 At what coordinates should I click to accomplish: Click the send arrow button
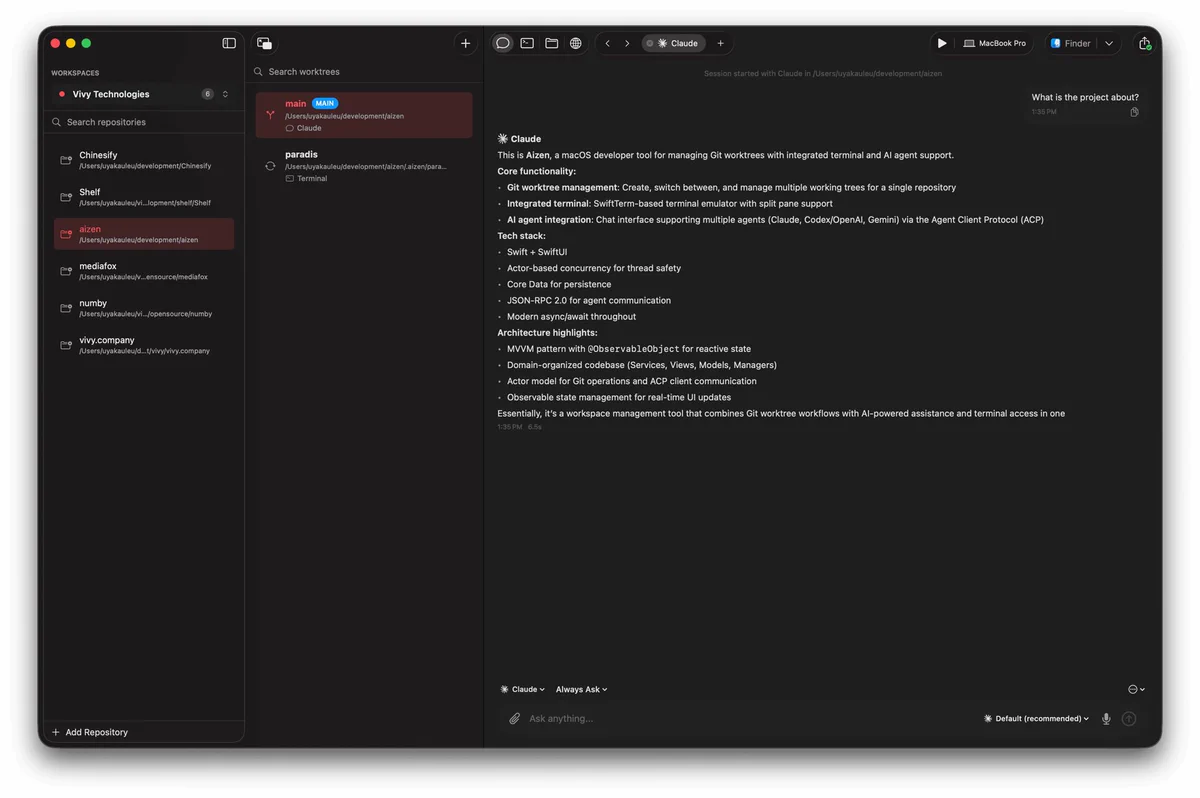coord(1129,718)
